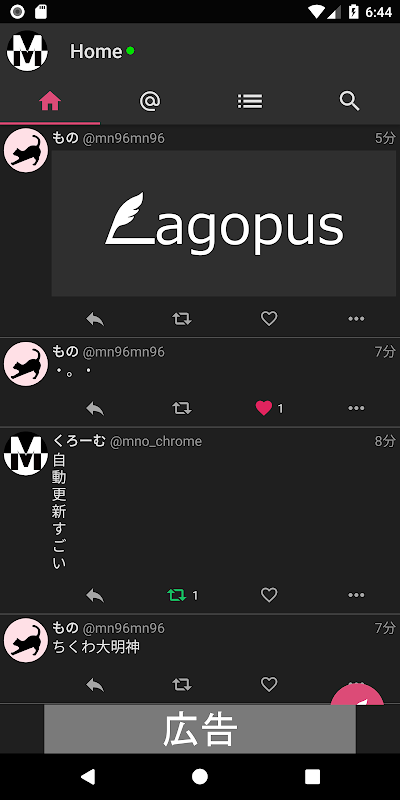The image size is (400, 800).
Task: Open more options for 自動更新すごい tweet
Action: 356,595
